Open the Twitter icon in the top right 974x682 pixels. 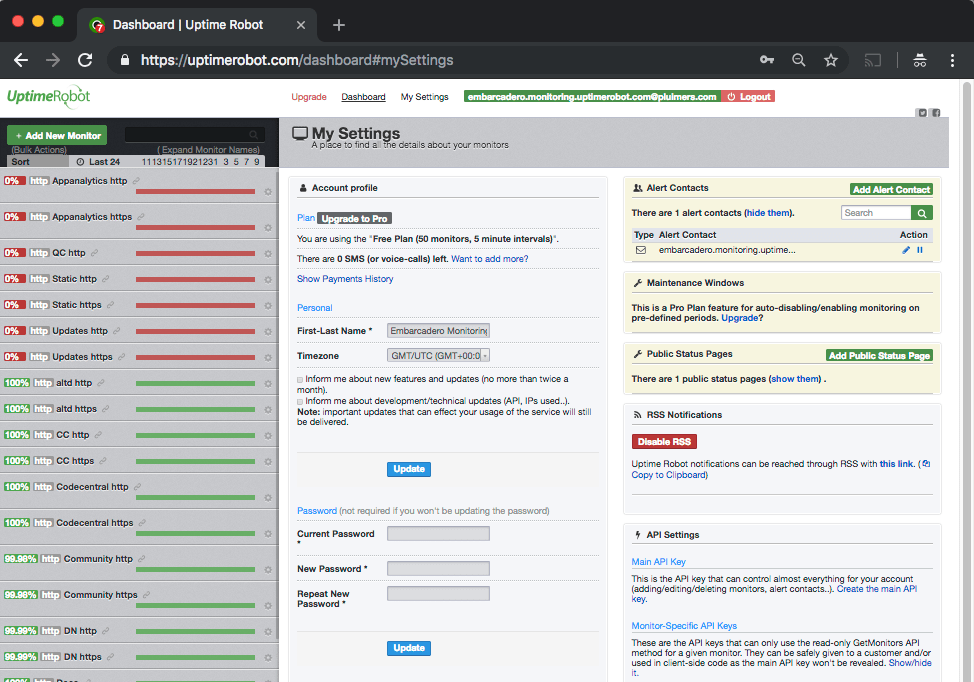point(922,113)
